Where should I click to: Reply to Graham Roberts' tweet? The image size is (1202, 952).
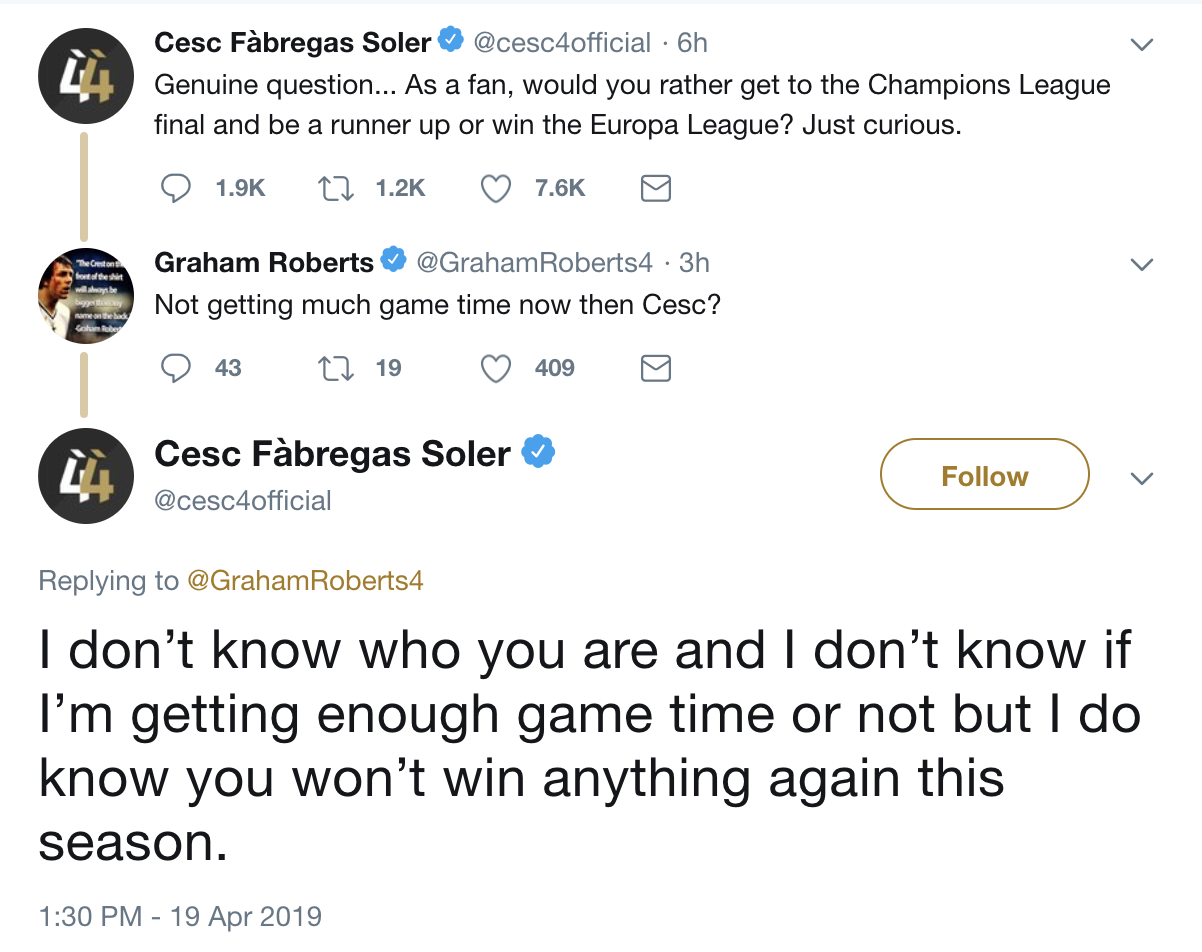[177, 368]
